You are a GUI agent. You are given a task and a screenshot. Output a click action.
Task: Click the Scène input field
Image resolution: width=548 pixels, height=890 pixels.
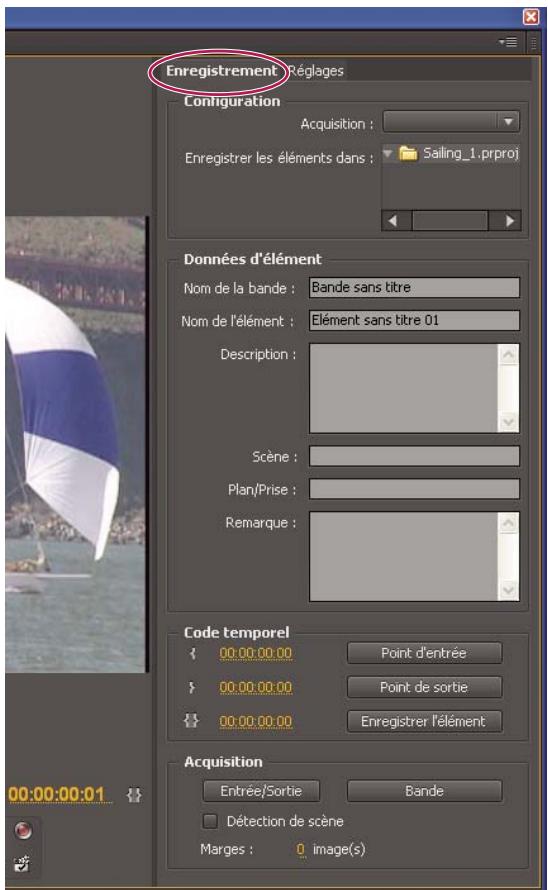pyautogui.click(x=414, y=456)
